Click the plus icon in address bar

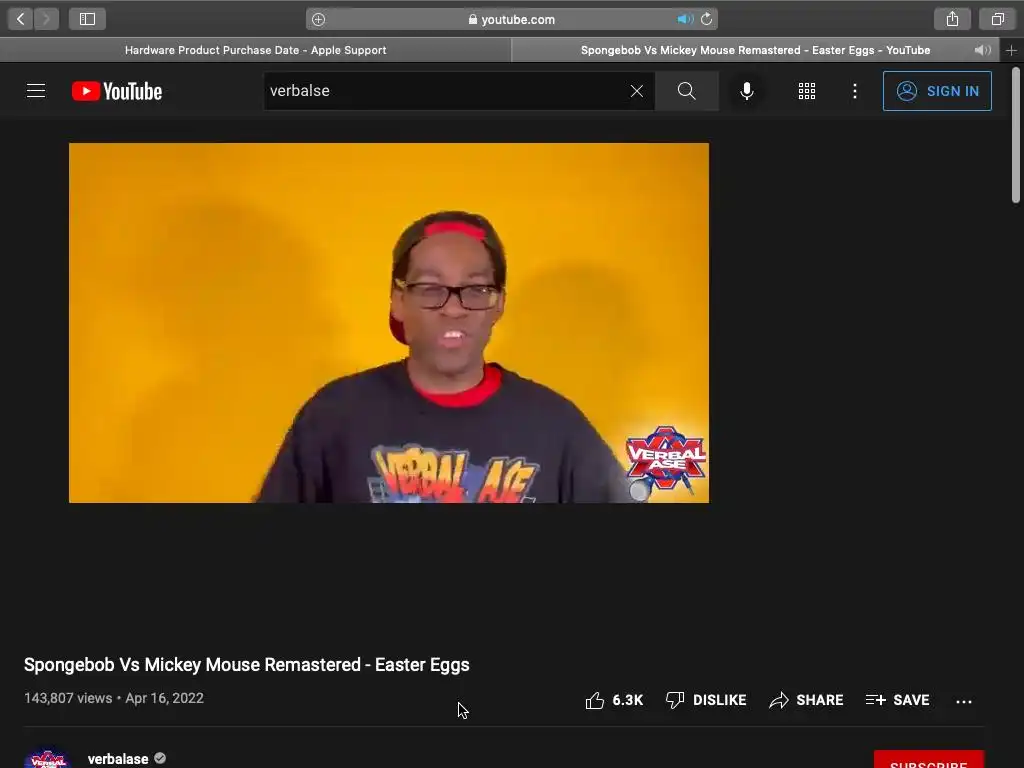pyautogui.click(x=318, y=20)
